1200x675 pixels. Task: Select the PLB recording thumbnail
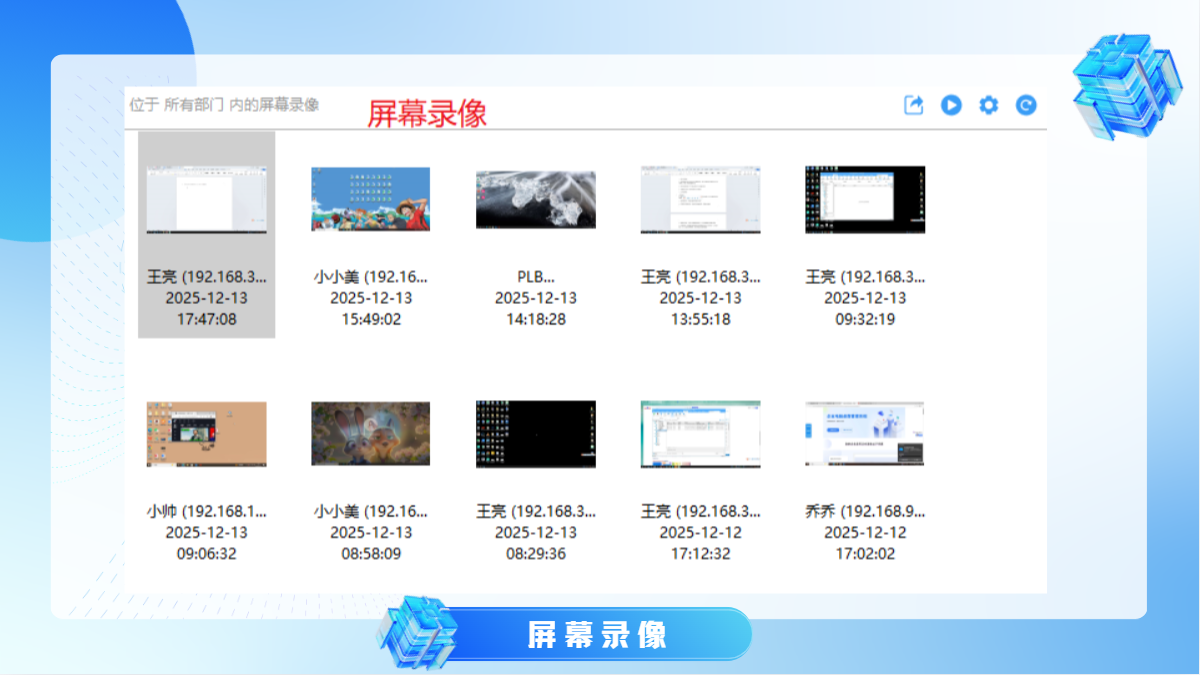coord(536,199)
